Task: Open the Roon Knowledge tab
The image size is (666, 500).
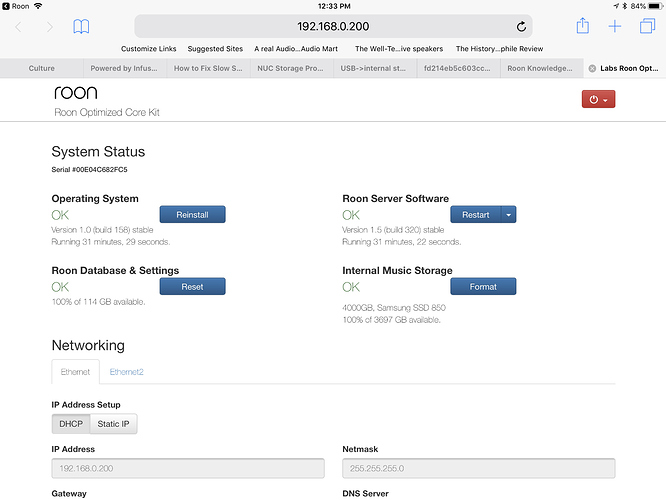Action: [540, 68]
